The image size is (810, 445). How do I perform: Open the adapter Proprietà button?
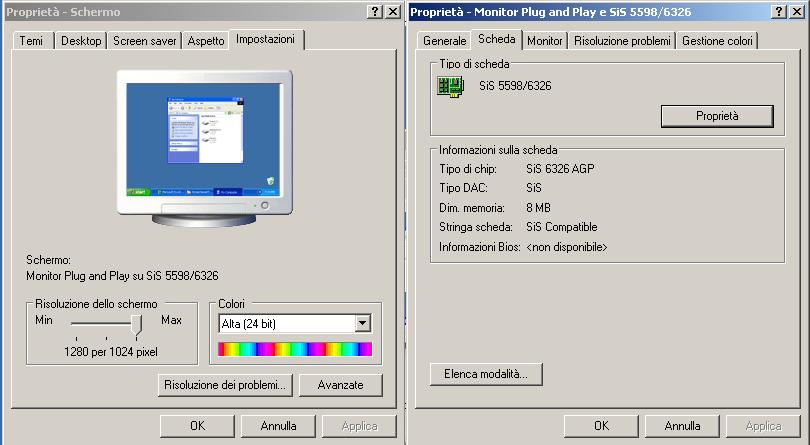(717, 116)
